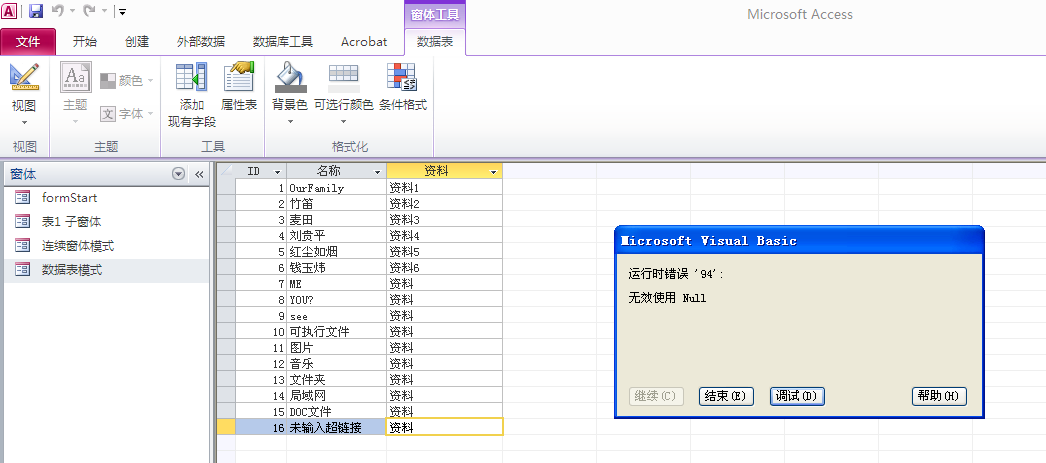Viewport: 1046px width, 463px height.
Task: Click the Background Color (背景色) paint bucket
Action: 290,78
